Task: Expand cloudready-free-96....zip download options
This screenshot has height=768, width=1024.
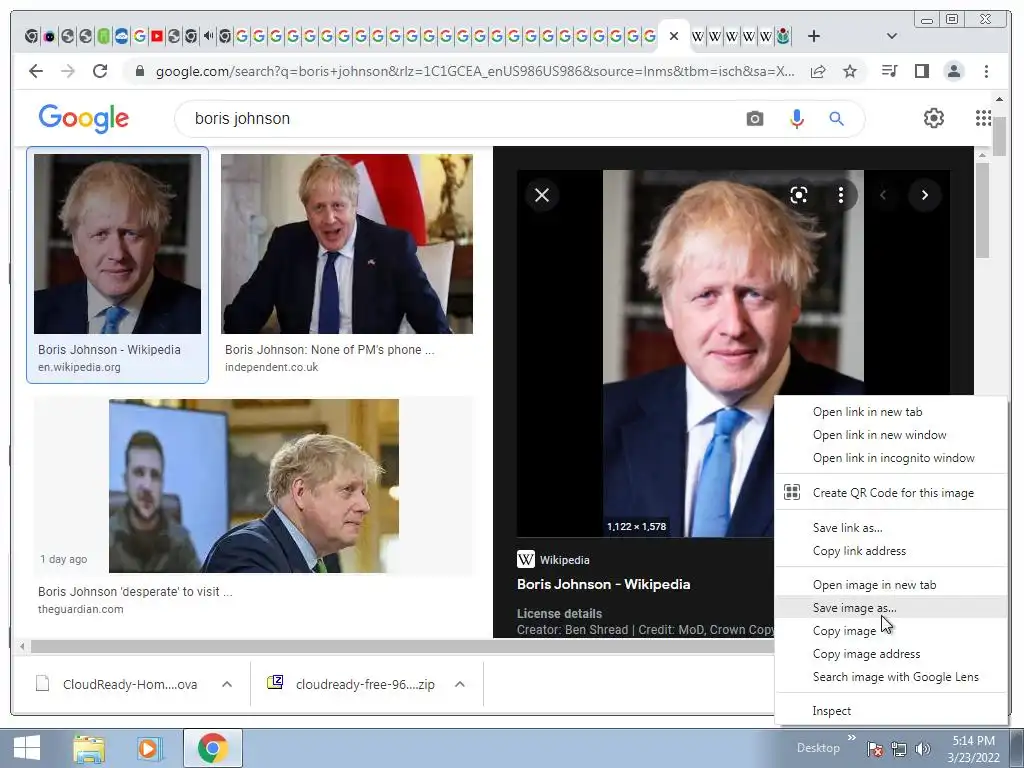Action: tap(460, 684)
